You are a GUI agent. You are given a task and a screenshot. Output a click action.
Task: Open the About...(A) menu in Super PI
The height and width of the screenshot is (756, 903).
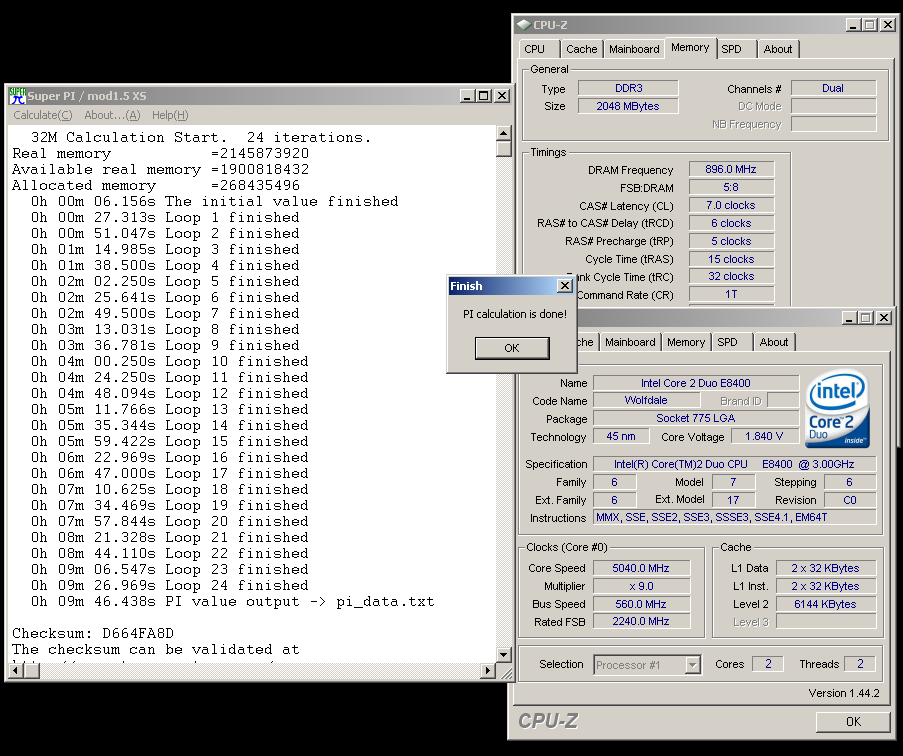point(112,115)
